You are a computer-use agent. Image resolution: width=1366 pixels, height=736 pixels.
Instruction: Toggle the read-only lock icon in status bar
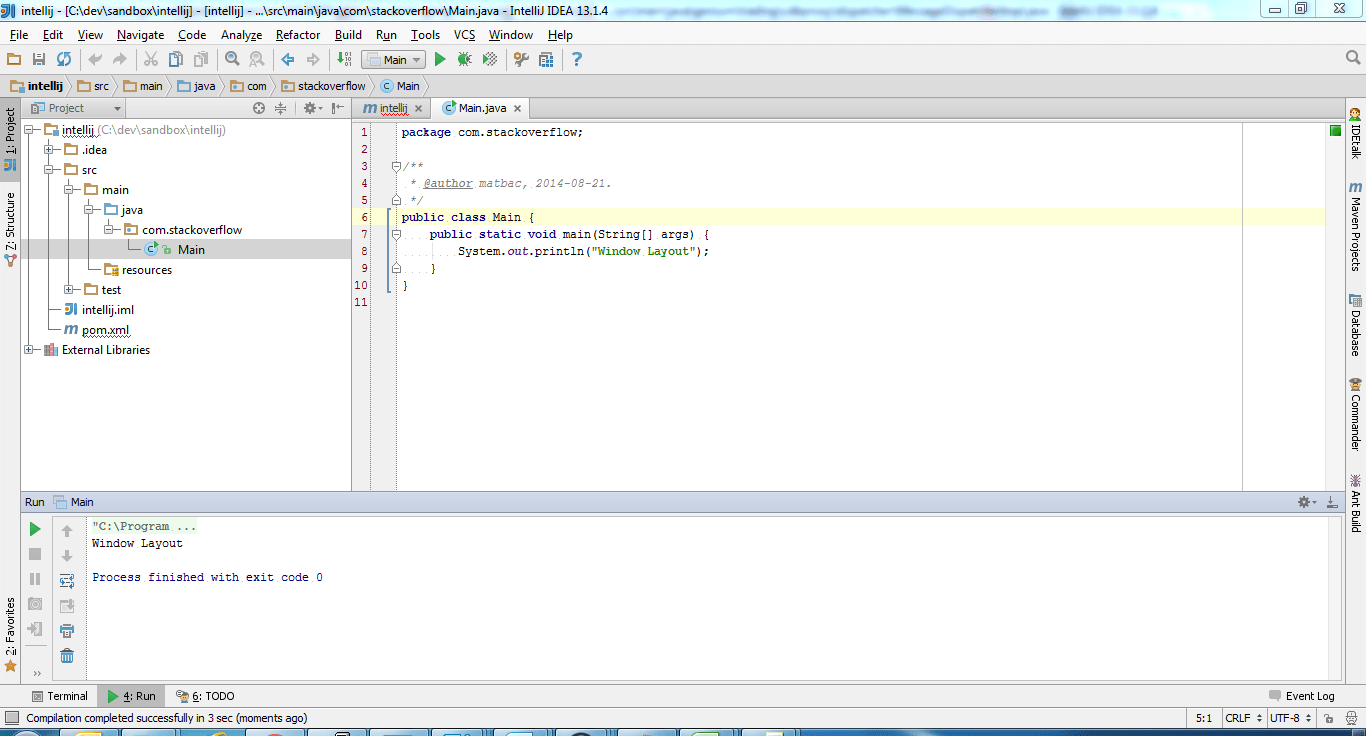pyautogui.click(x=1328, y=718)
